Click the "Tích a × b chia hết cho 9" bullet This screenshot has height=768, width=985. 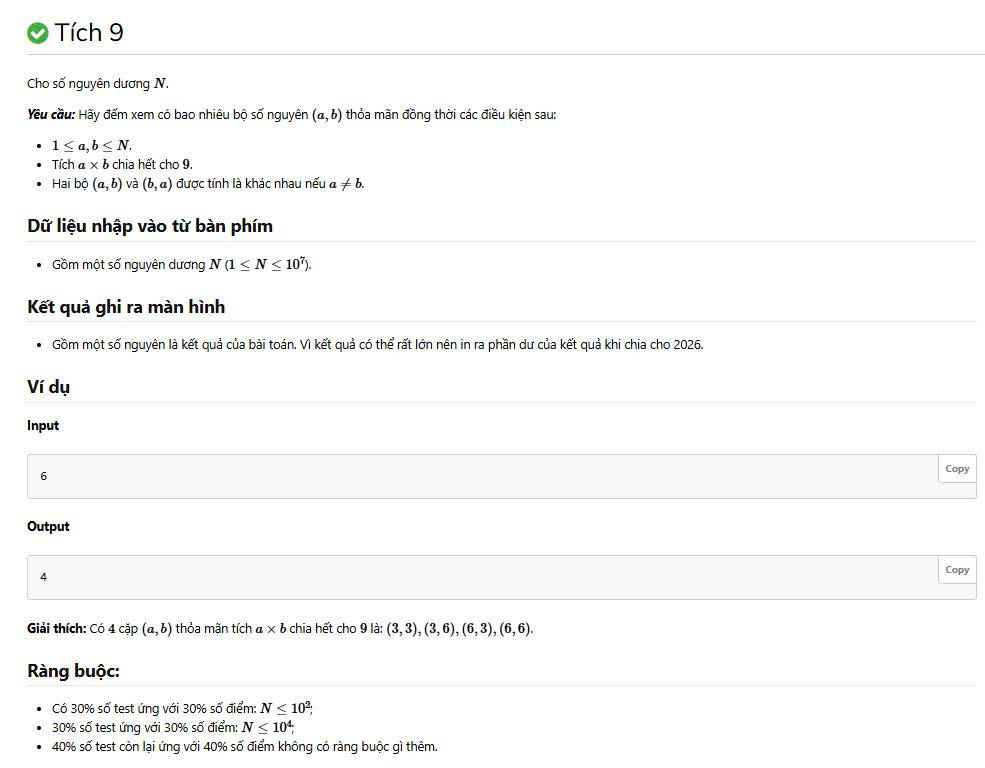[x=122, y=164]
